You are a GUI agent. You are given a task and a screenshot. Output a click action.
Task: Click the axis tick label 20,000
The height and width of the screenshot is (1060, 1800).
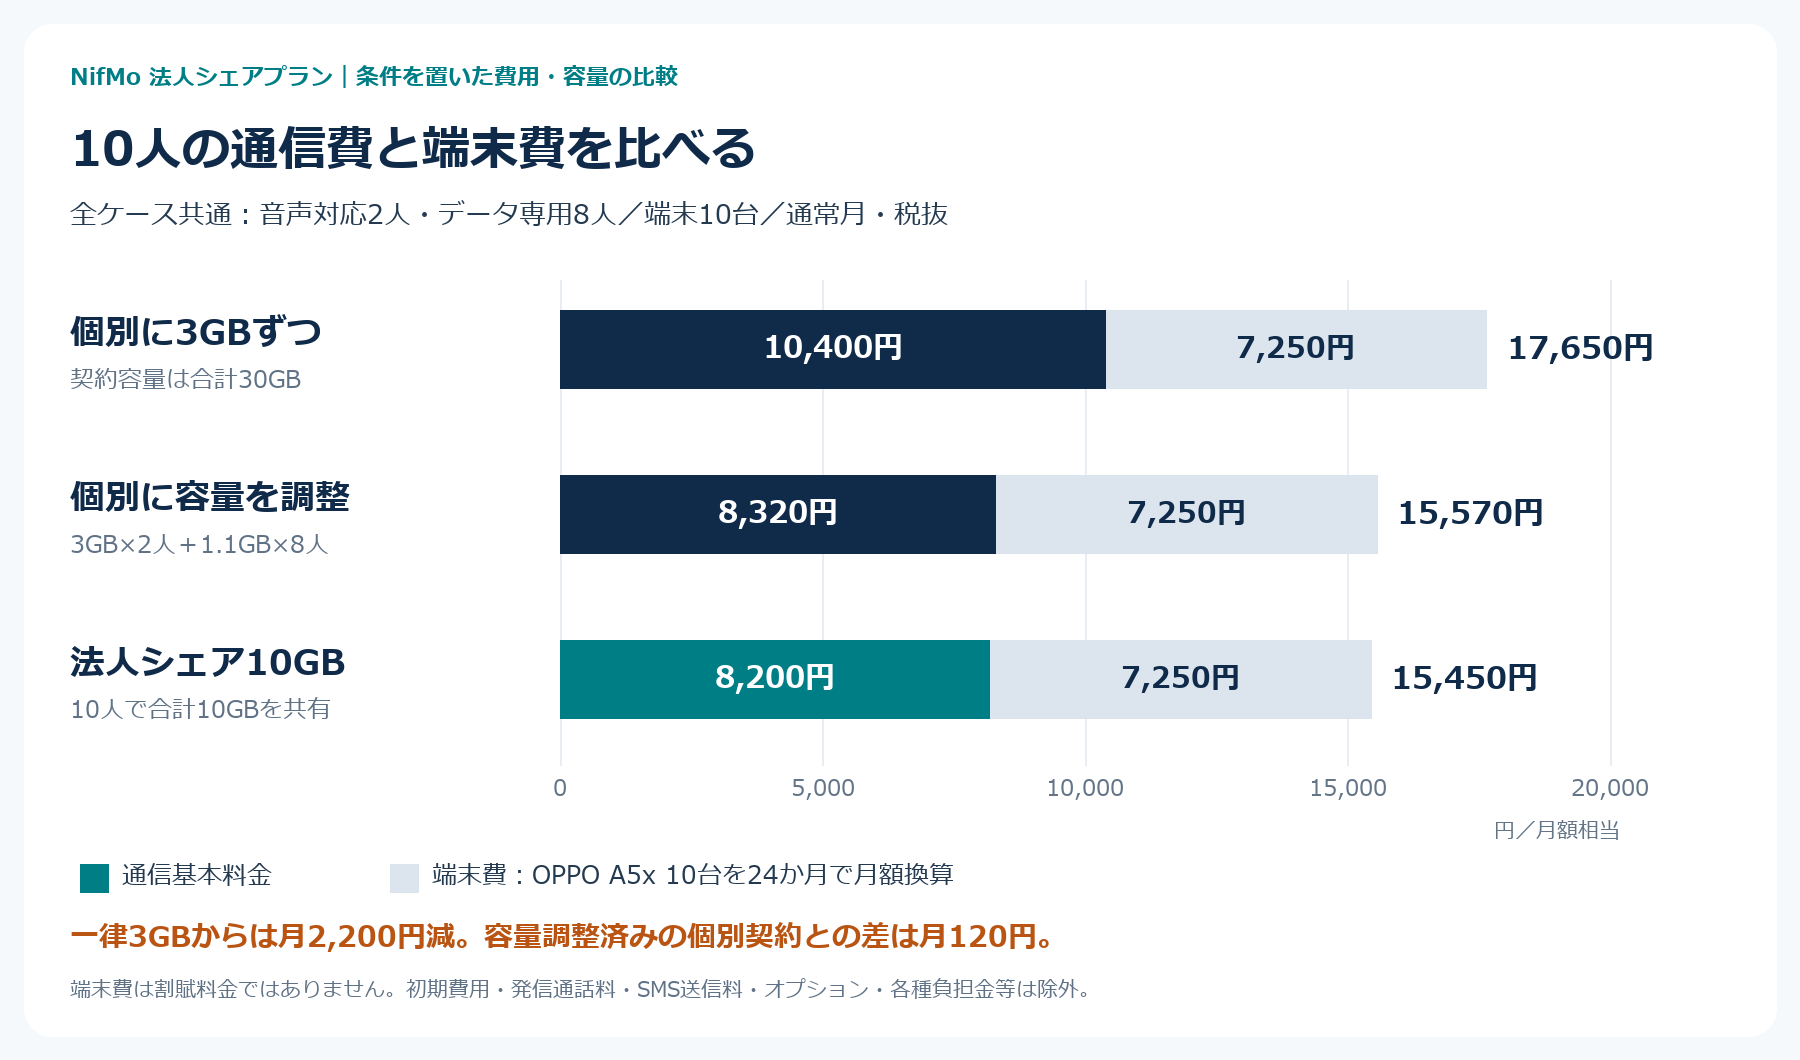point(1610,788)
